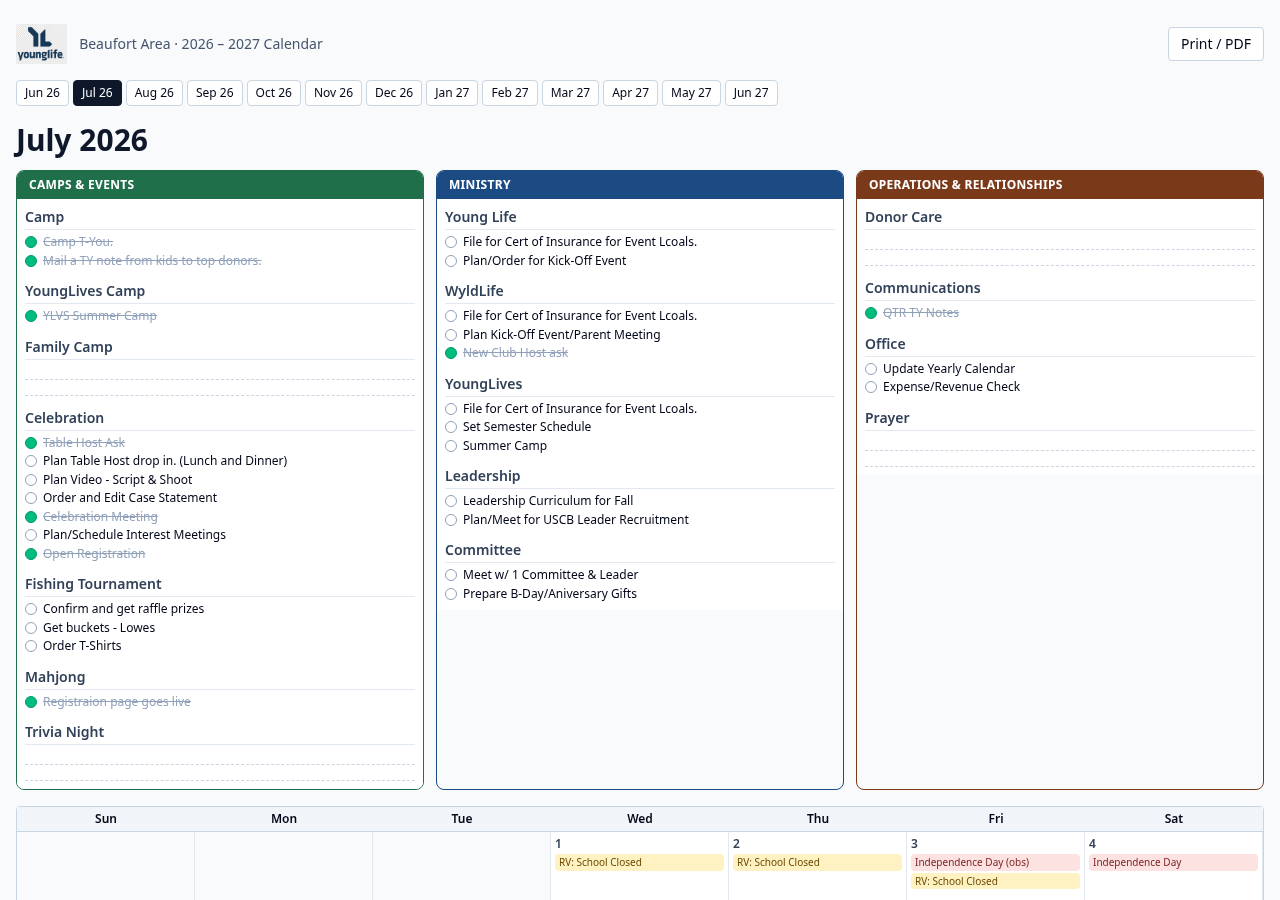
Task: Select the Jul 26 month tab
Action: click(x=97, y=93)
